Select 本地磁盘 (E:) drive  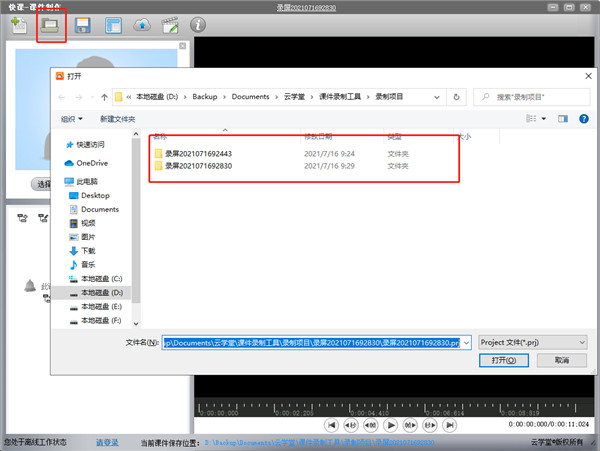[x=101, y=306]
